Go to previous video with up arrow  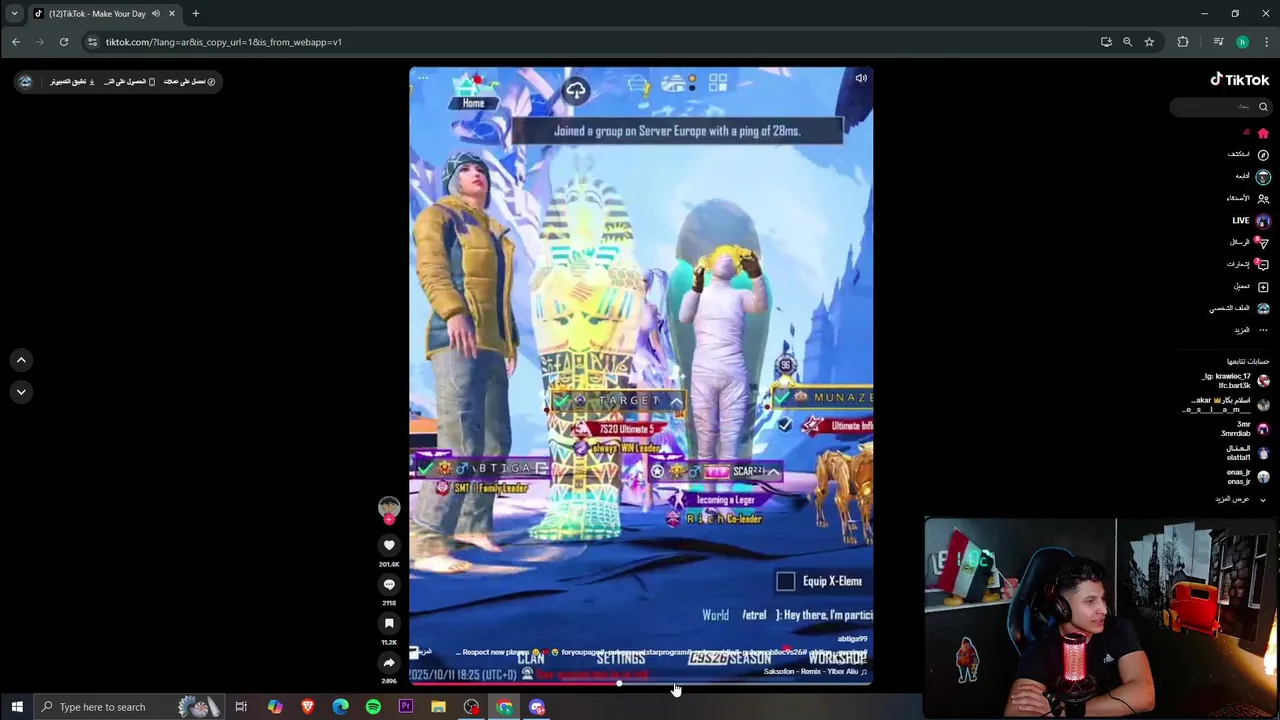pyautogui.click(x=21, y=360)
